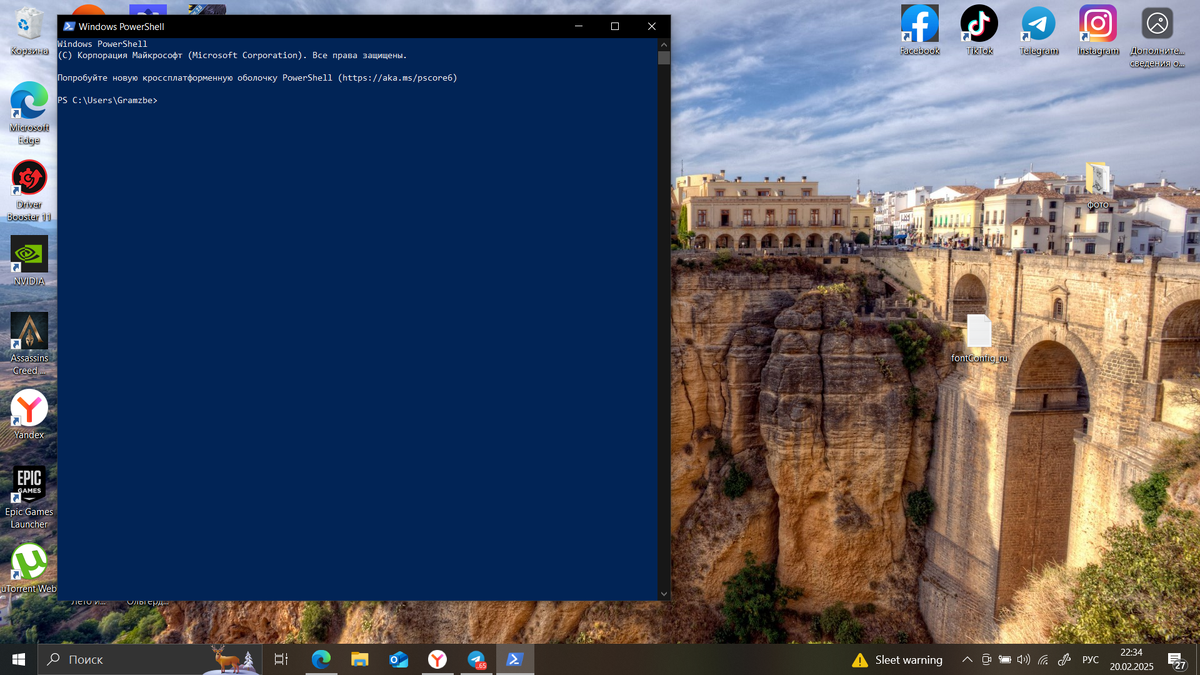The height and width of the screenshot is (675, 1200).
Task: Switch to Microsoft Edge in the taskbar
Action: (x=321, y=659)
